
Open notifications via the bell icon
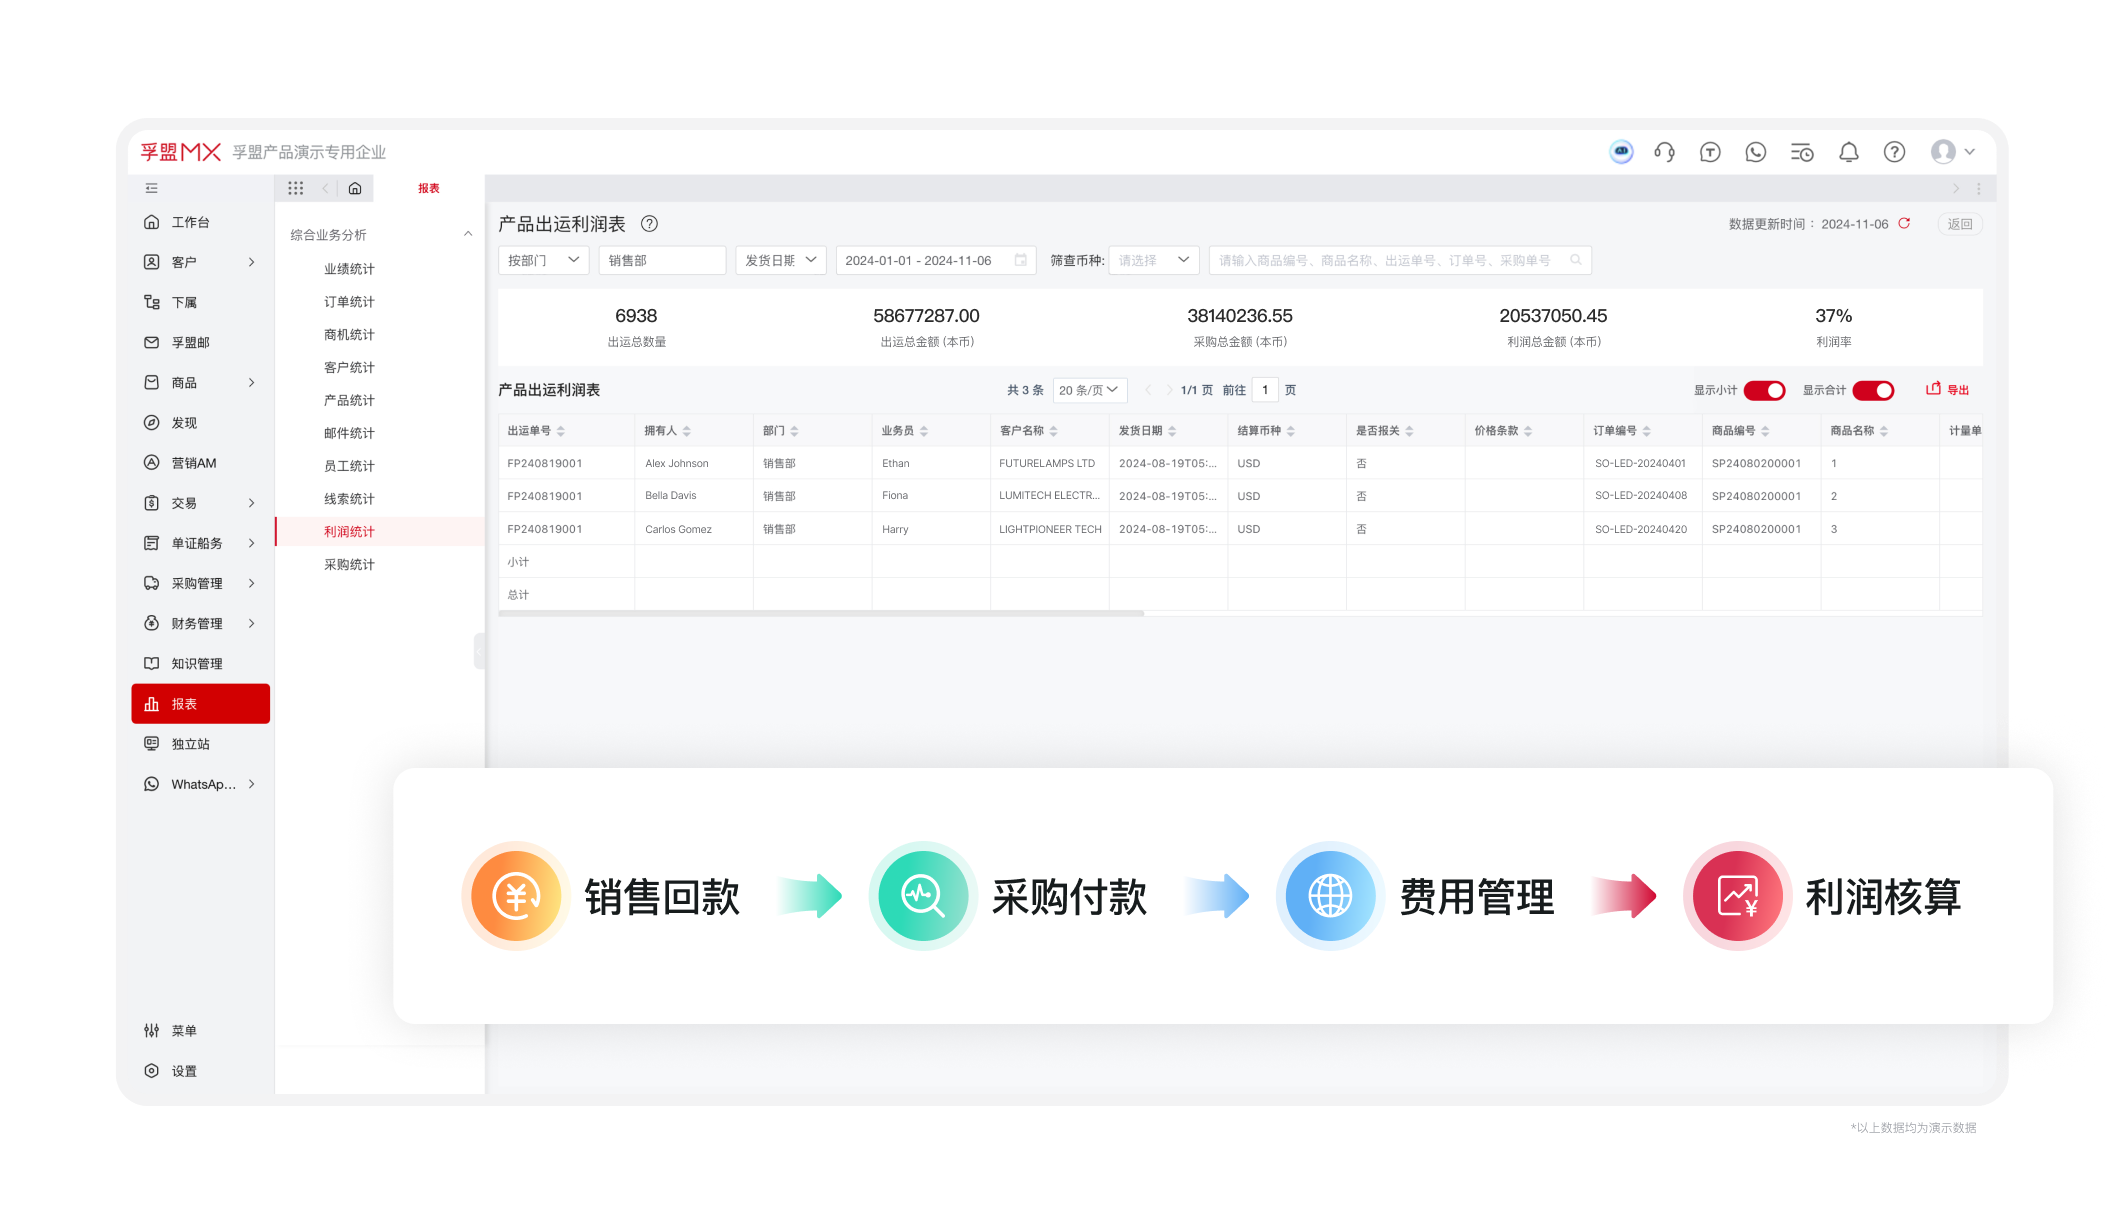click(x=1848, y=152)
